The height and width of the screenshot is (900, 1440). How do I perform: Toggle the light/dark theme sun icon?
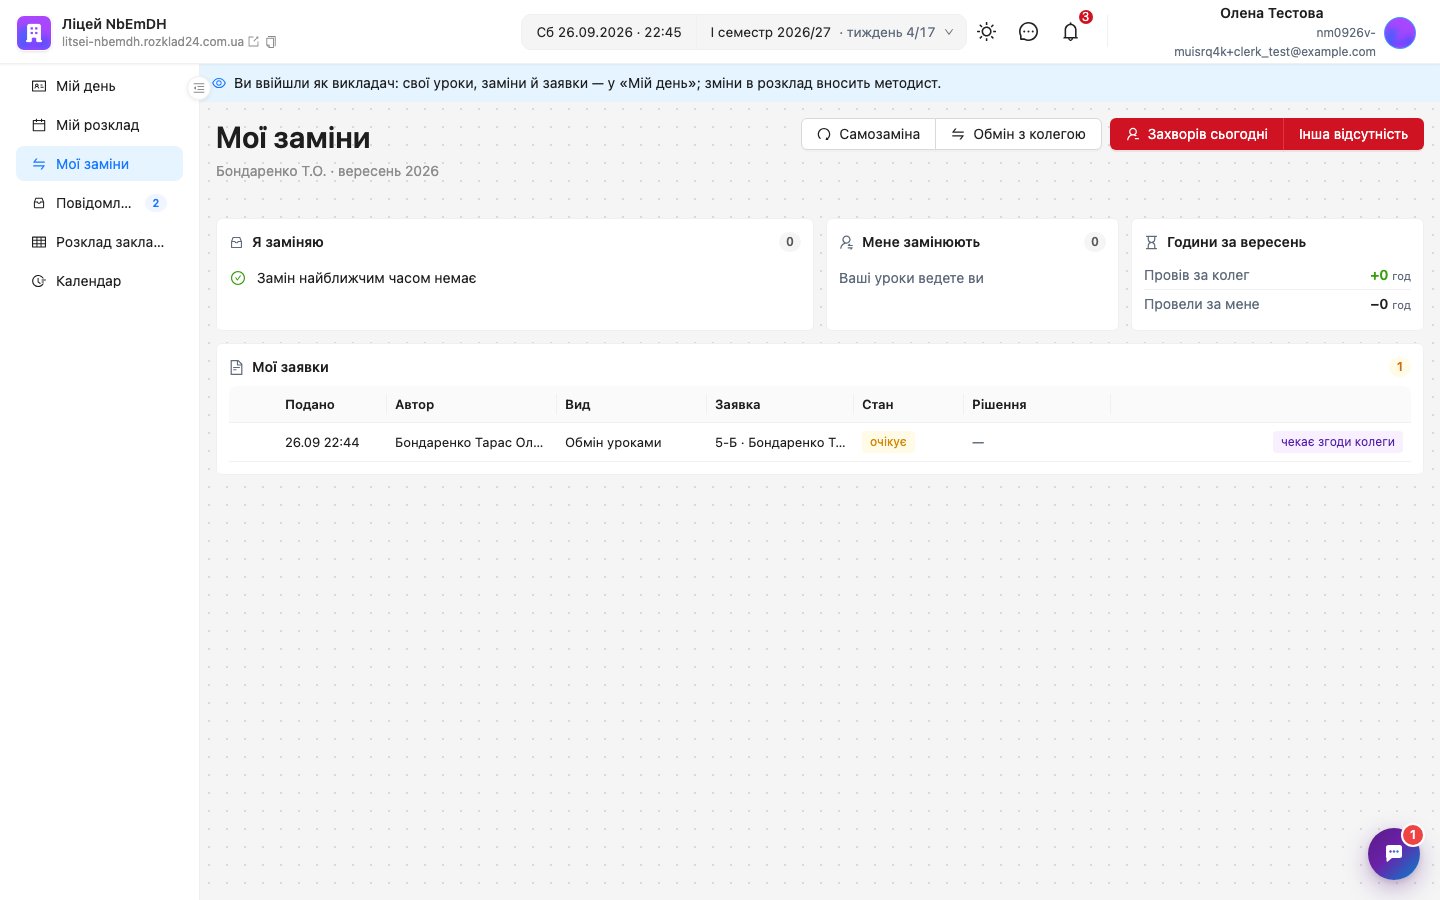[986, 32]
